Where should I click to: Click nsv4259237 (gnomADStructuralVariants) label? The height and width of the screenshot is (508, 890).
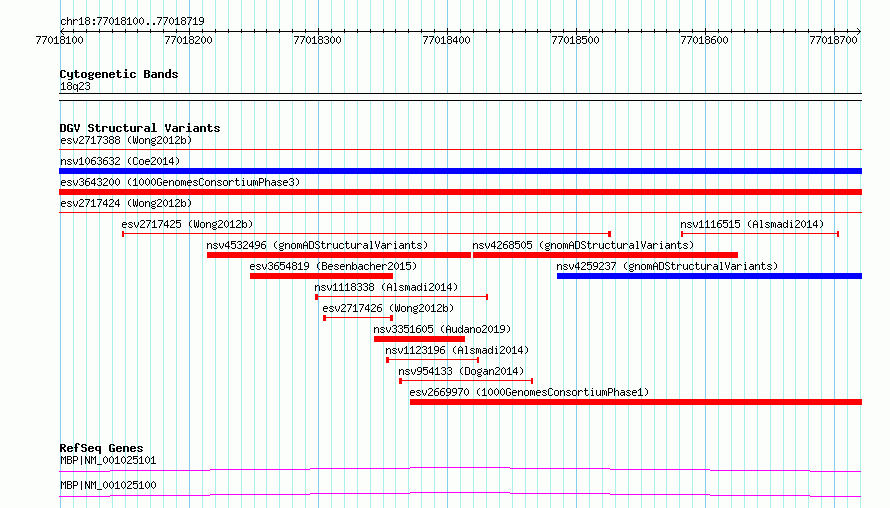click(667, 266)
